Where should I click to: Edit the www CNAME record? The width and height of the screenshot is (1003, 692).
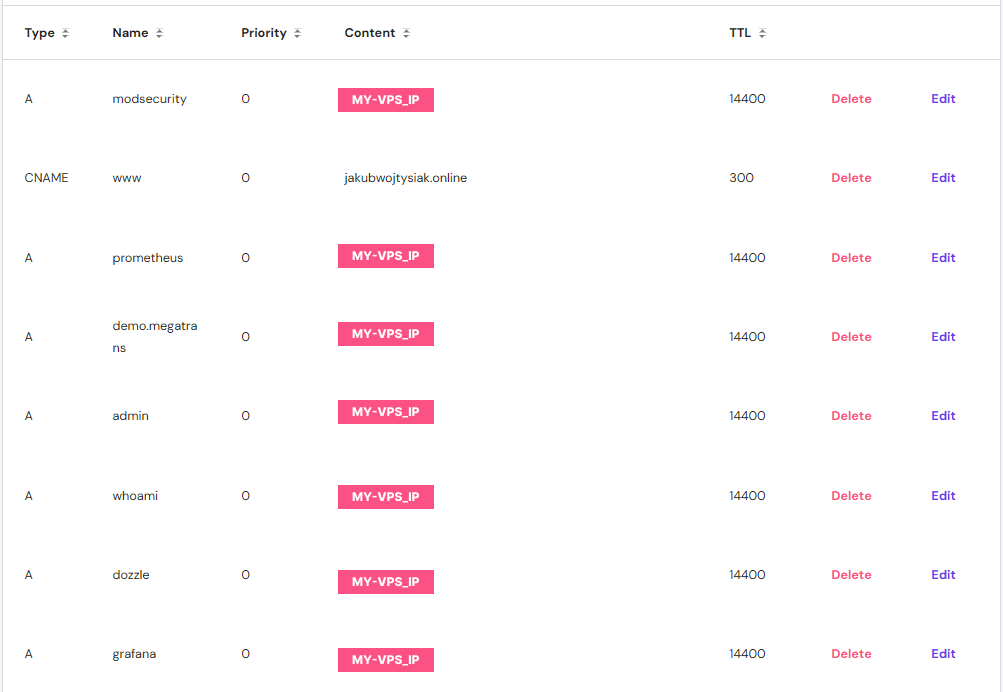943,178
